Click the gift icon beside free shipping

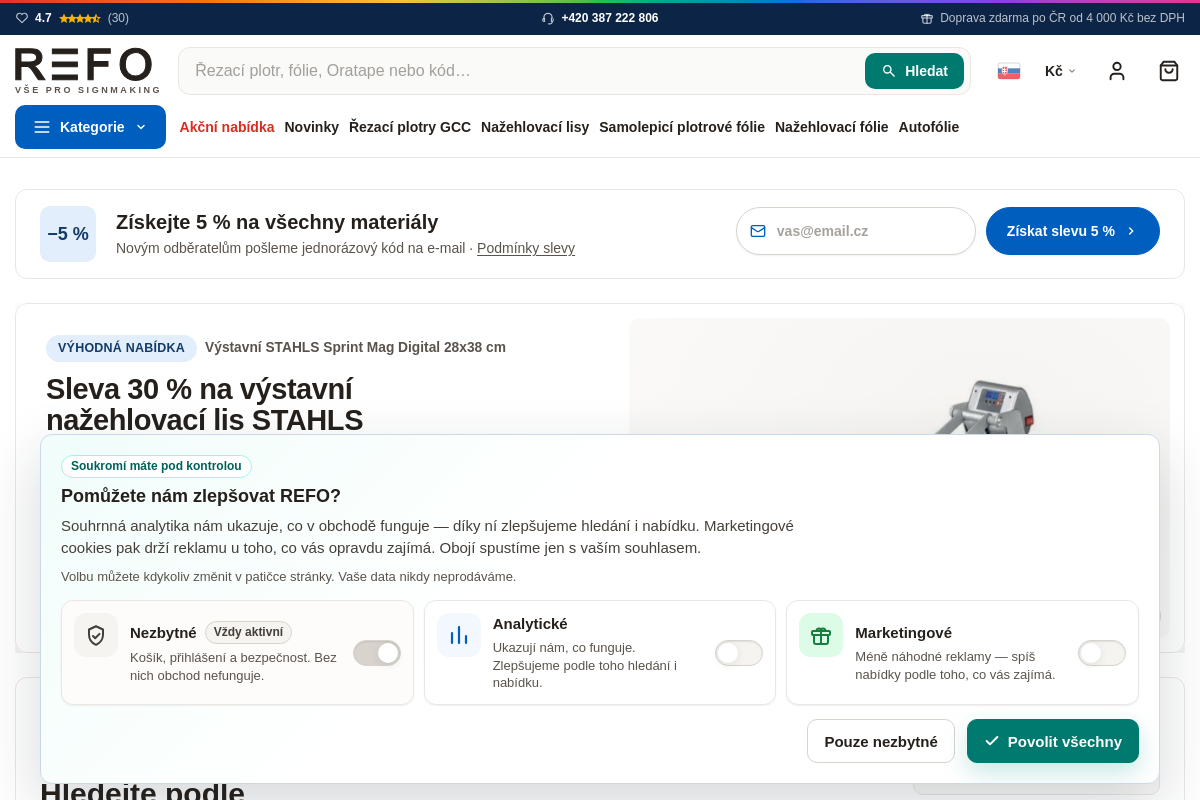tap(927, 18)
